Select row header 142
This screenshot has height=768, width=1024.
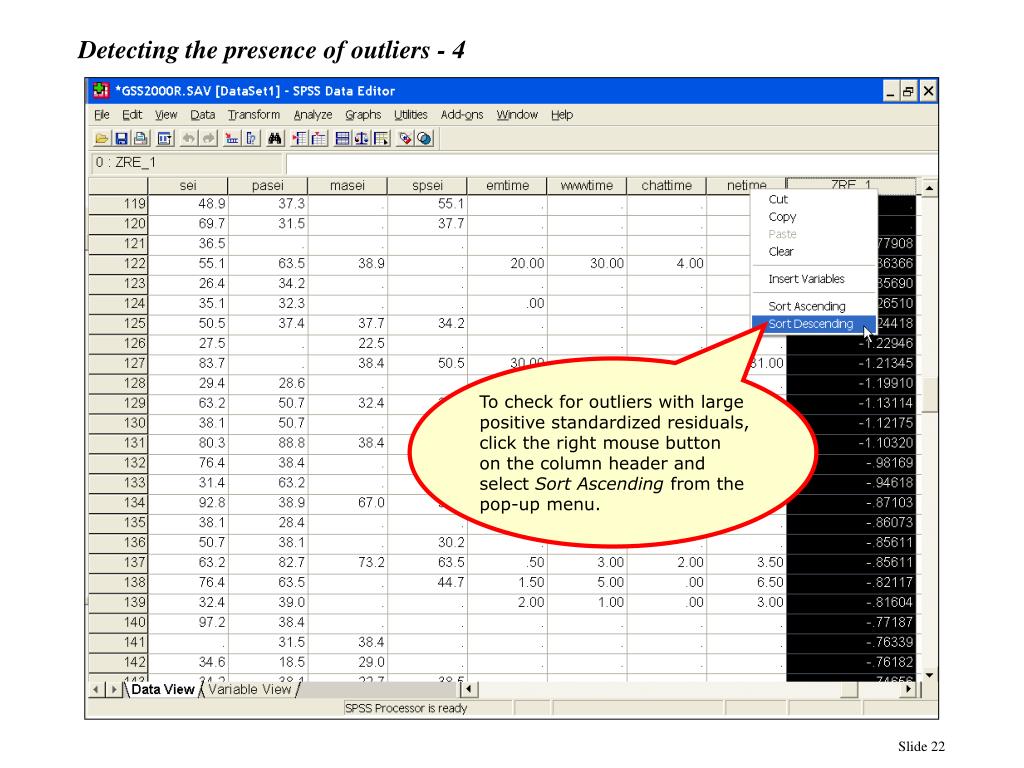[x=118, y=662]
